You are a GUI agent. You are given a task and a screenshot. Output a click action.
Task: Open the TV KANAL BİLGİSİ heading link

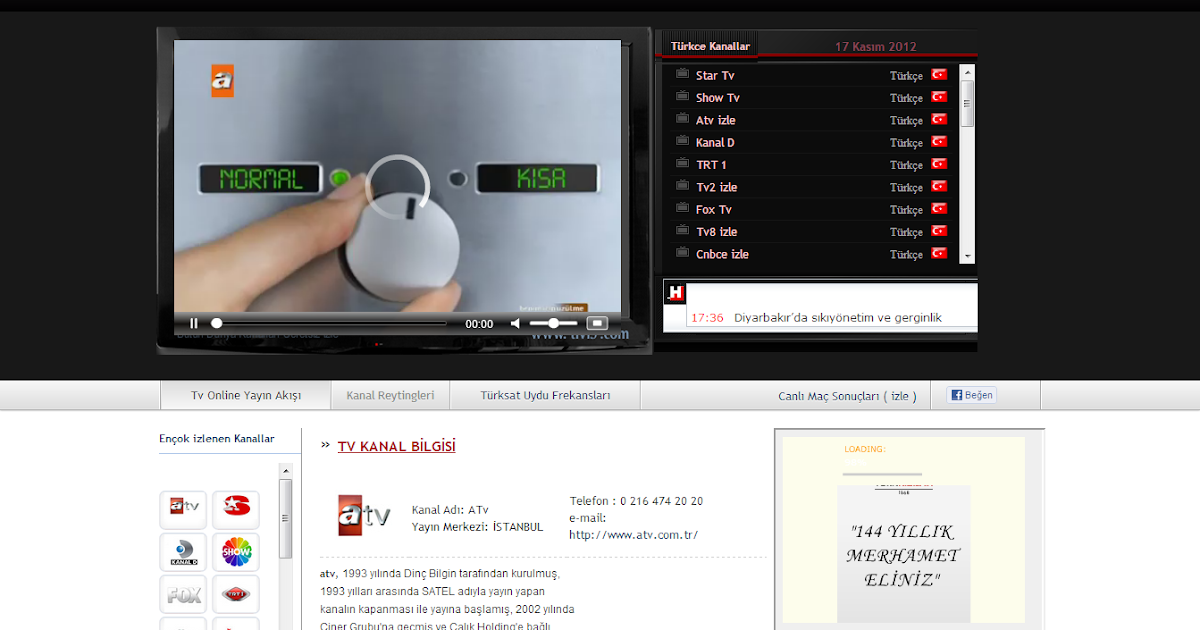[x=396, y=446]
